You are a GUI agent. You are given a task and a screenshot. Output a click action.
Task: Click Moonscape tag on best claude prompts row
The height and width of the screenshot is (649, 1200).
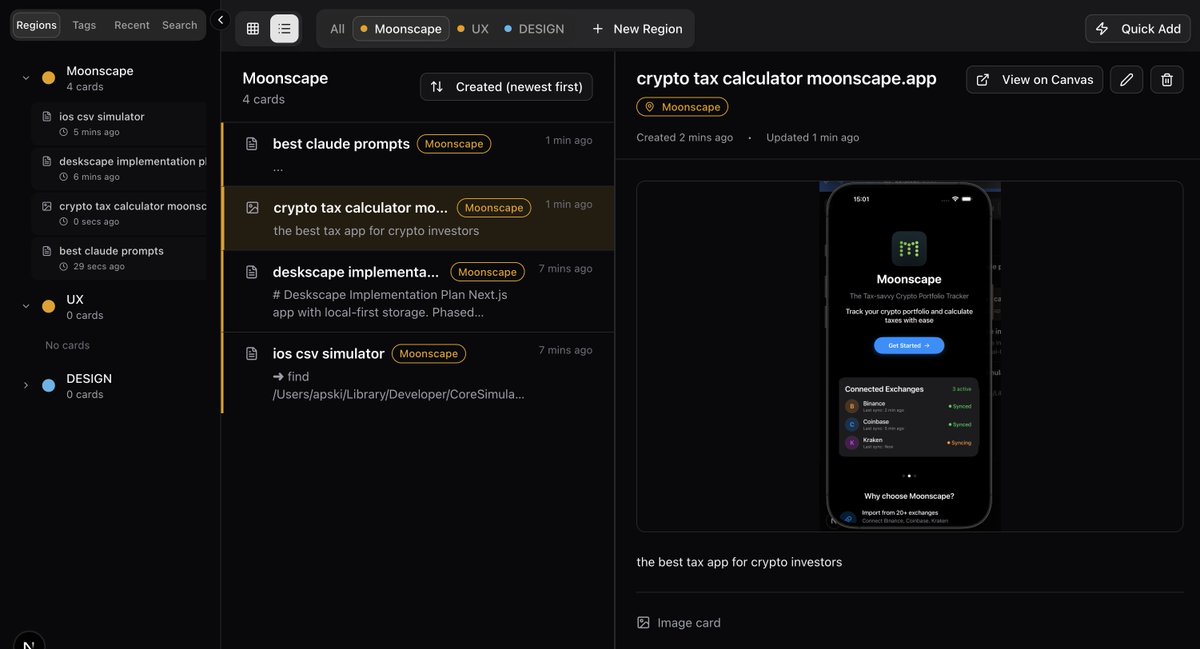pos(454,144)
